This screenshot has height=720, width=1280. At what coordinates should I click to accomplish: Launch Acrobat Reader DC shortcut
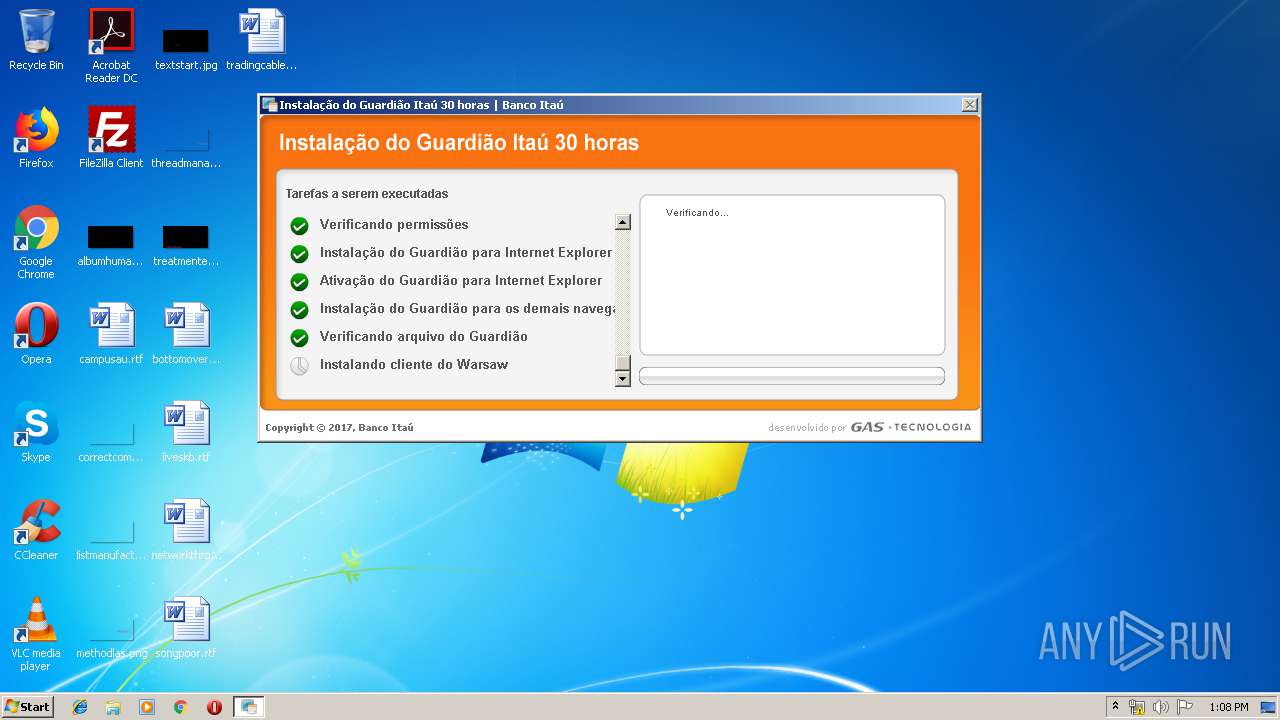[111, 46]
